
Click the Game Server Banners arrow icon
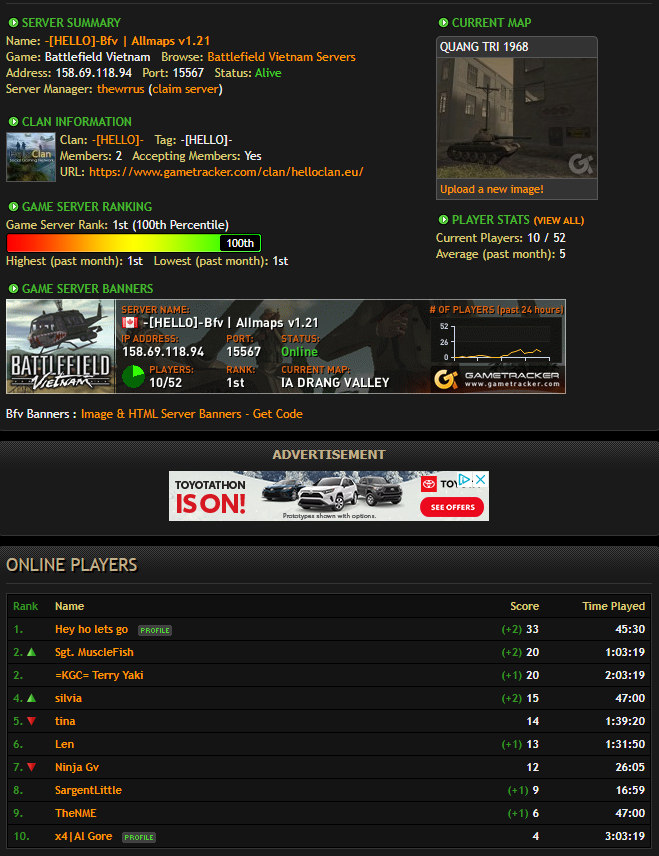click(x=13, y=289)
